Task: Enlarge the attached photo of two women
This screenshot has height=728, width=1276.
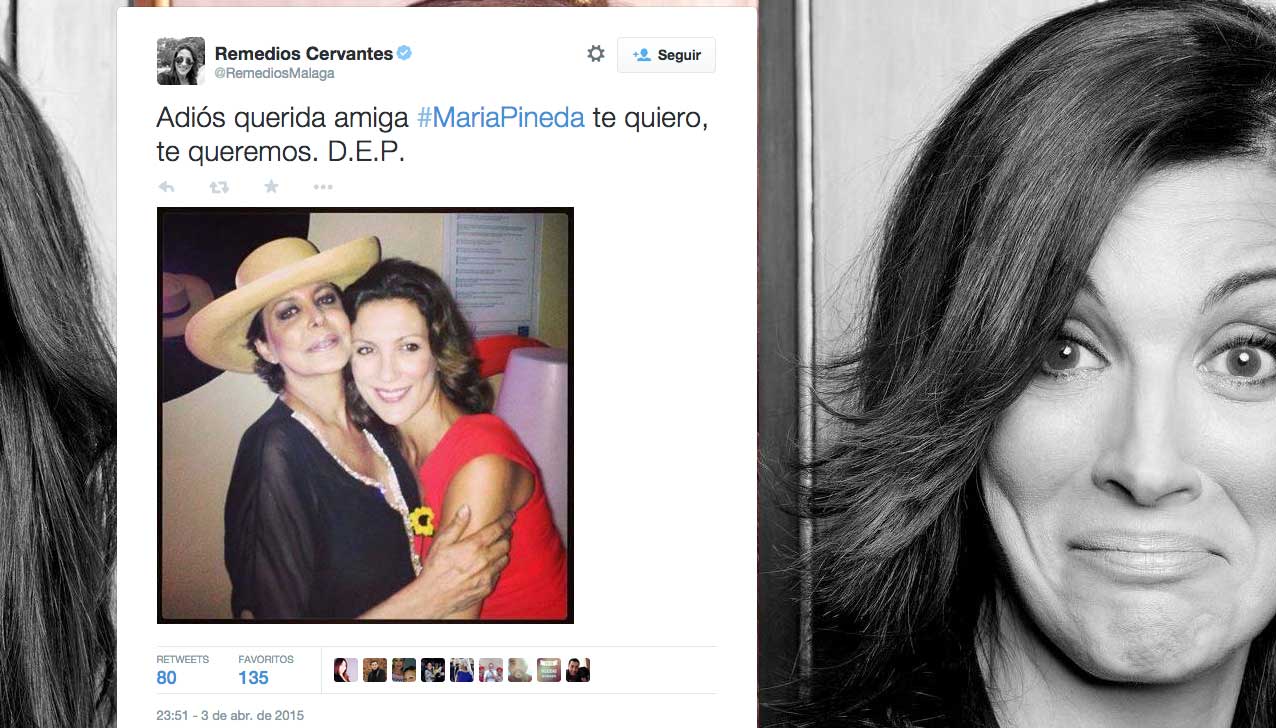Action: 365,415
